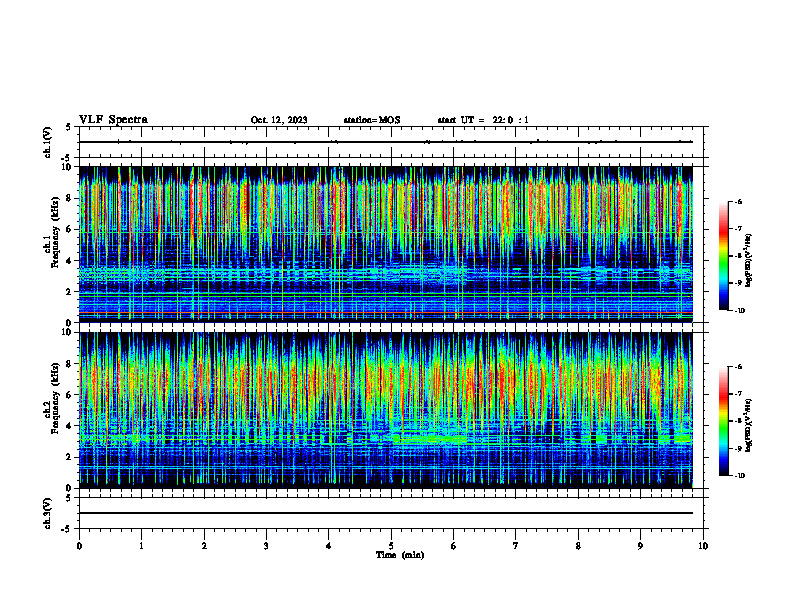The width and height of the screenshot is (792, 612).
Task: Click the '-6' label on upper colorbar
Action: (738, 202)
